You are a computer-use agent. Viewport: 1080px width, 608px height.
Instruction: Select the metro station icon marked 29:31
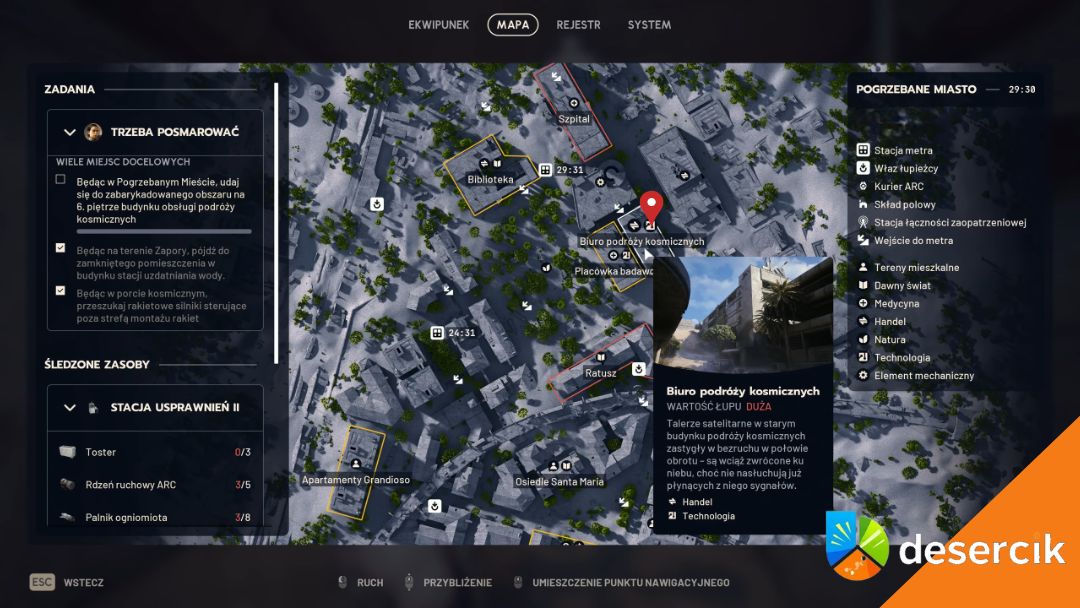click(545, 170)
